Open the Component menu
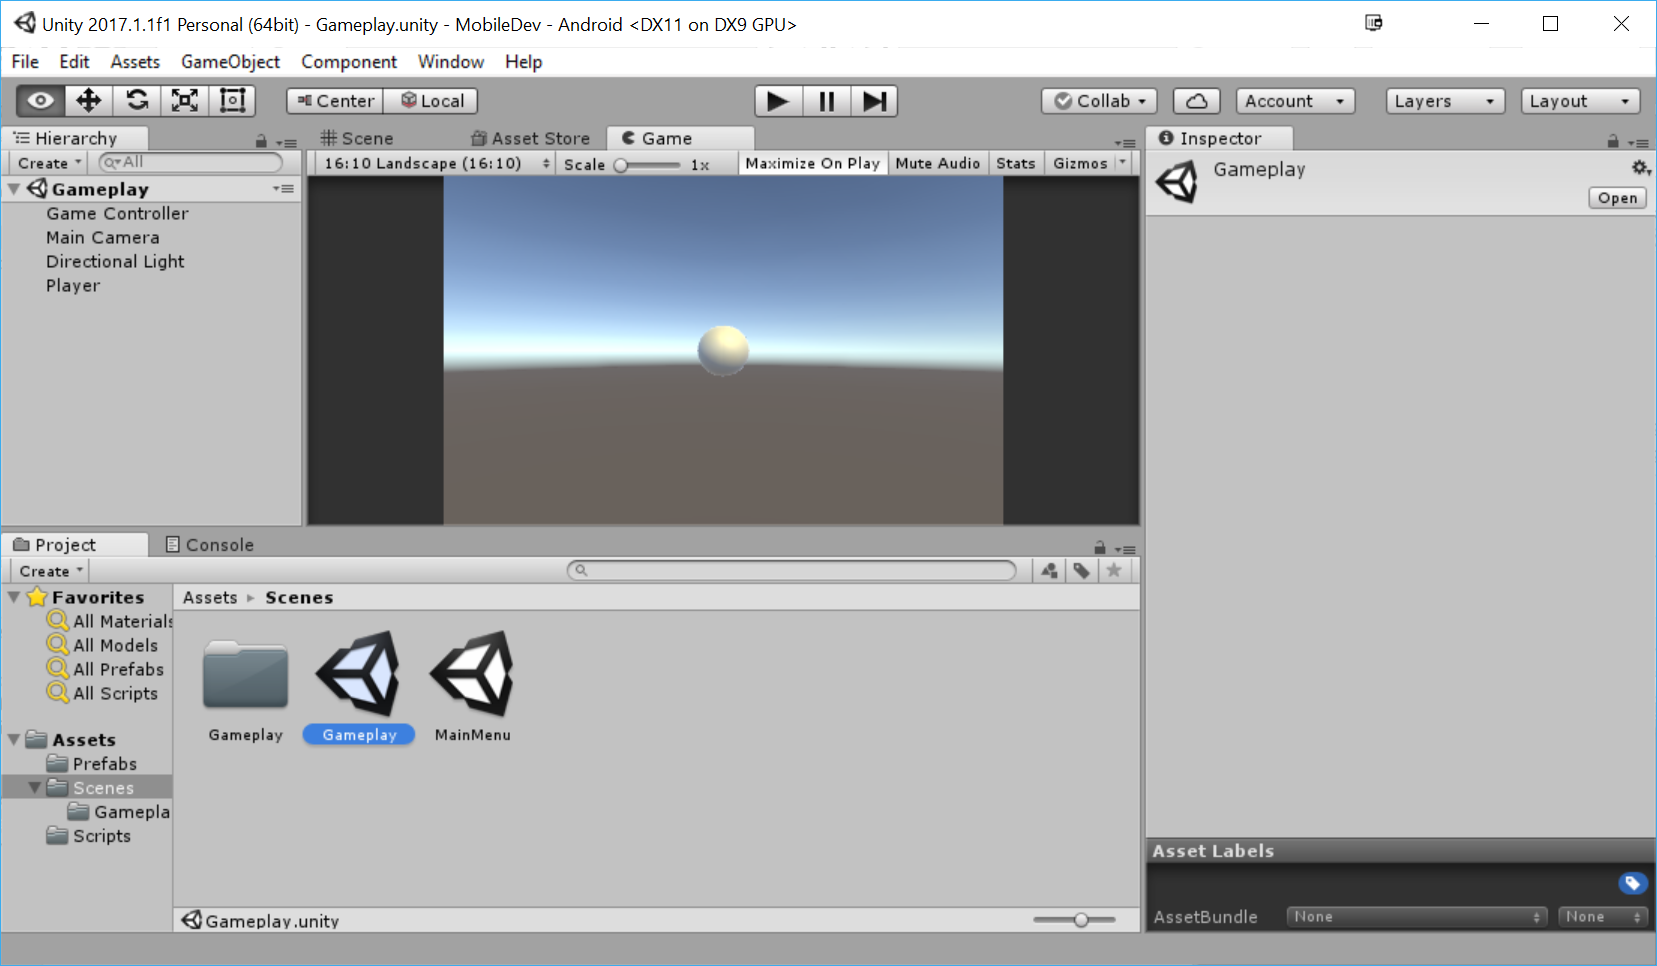 pos(349,62)
